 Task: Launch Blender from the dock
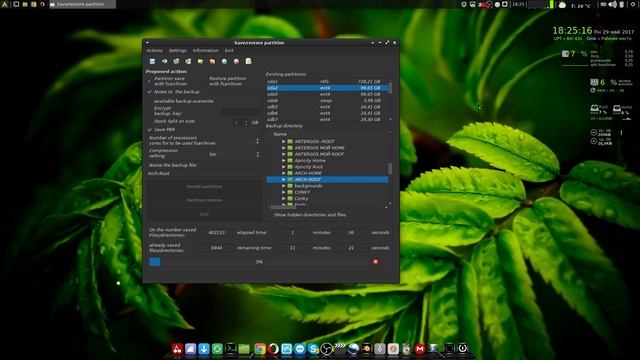click(x=367, y=349)
